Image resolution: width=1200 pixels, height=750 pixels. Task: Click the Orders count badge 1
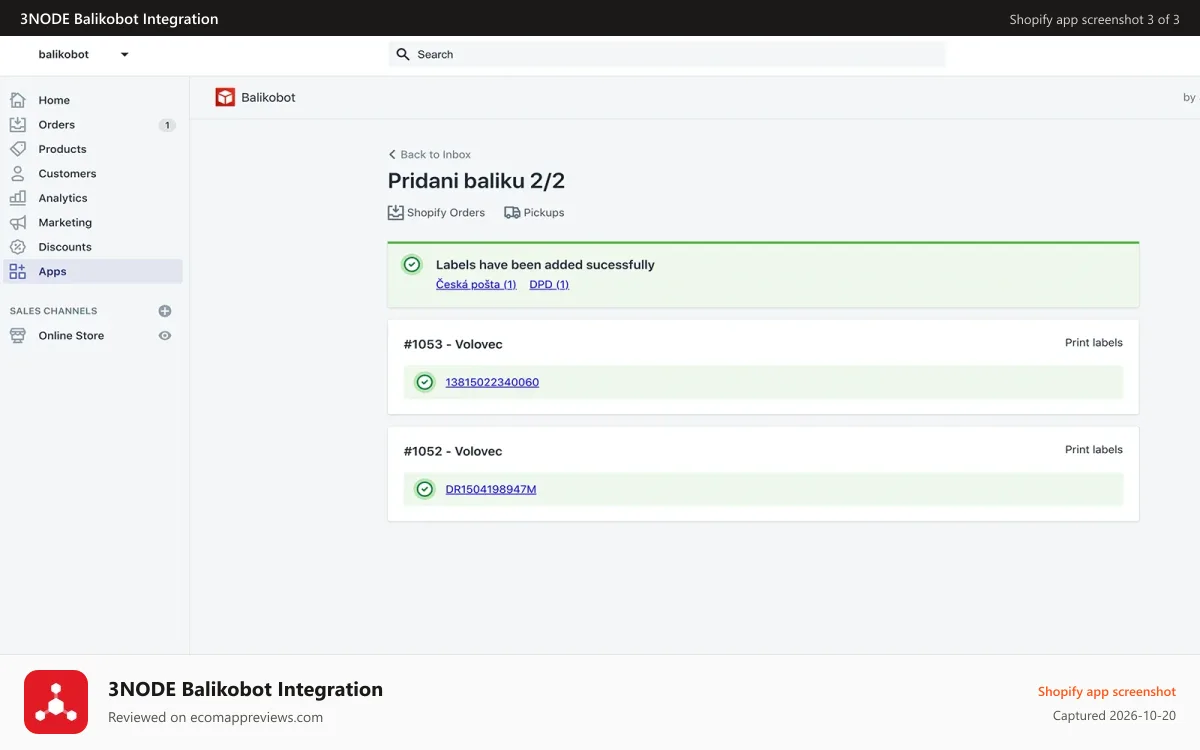[x=167, y=125]
